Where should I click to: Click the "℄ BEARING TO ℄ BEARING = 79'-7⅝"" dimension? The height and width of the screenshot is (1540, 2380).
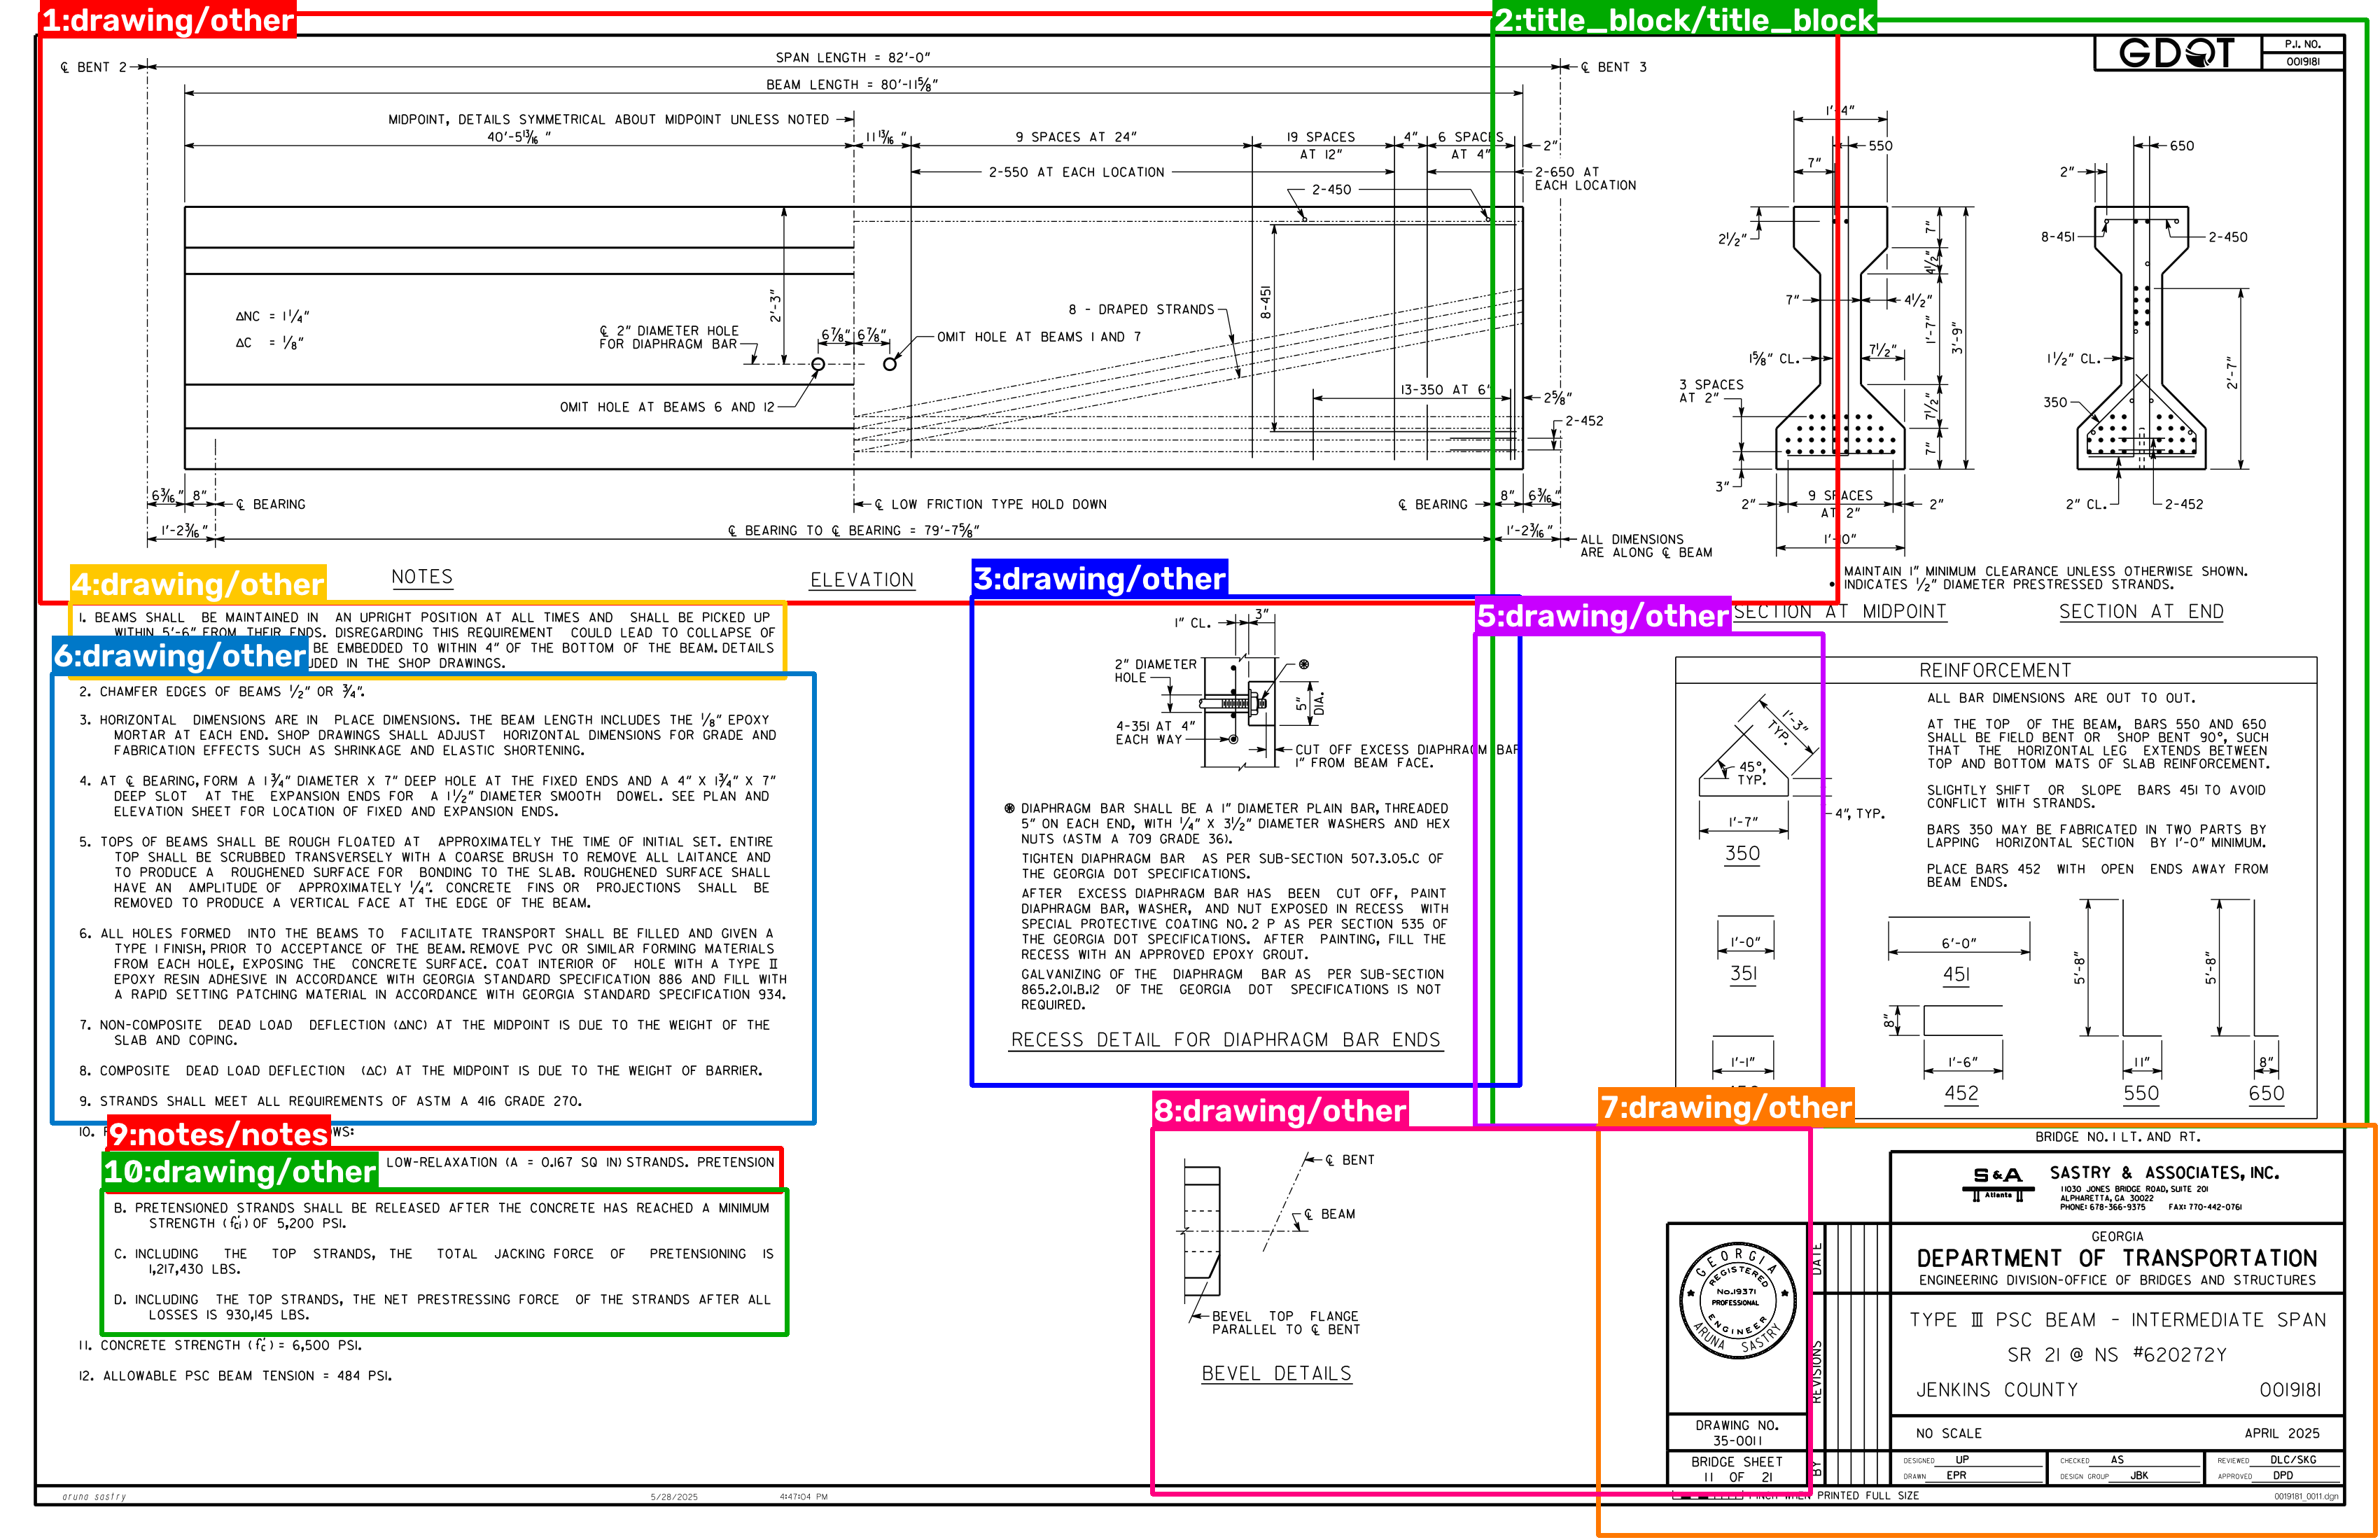[x=853, y=531]
